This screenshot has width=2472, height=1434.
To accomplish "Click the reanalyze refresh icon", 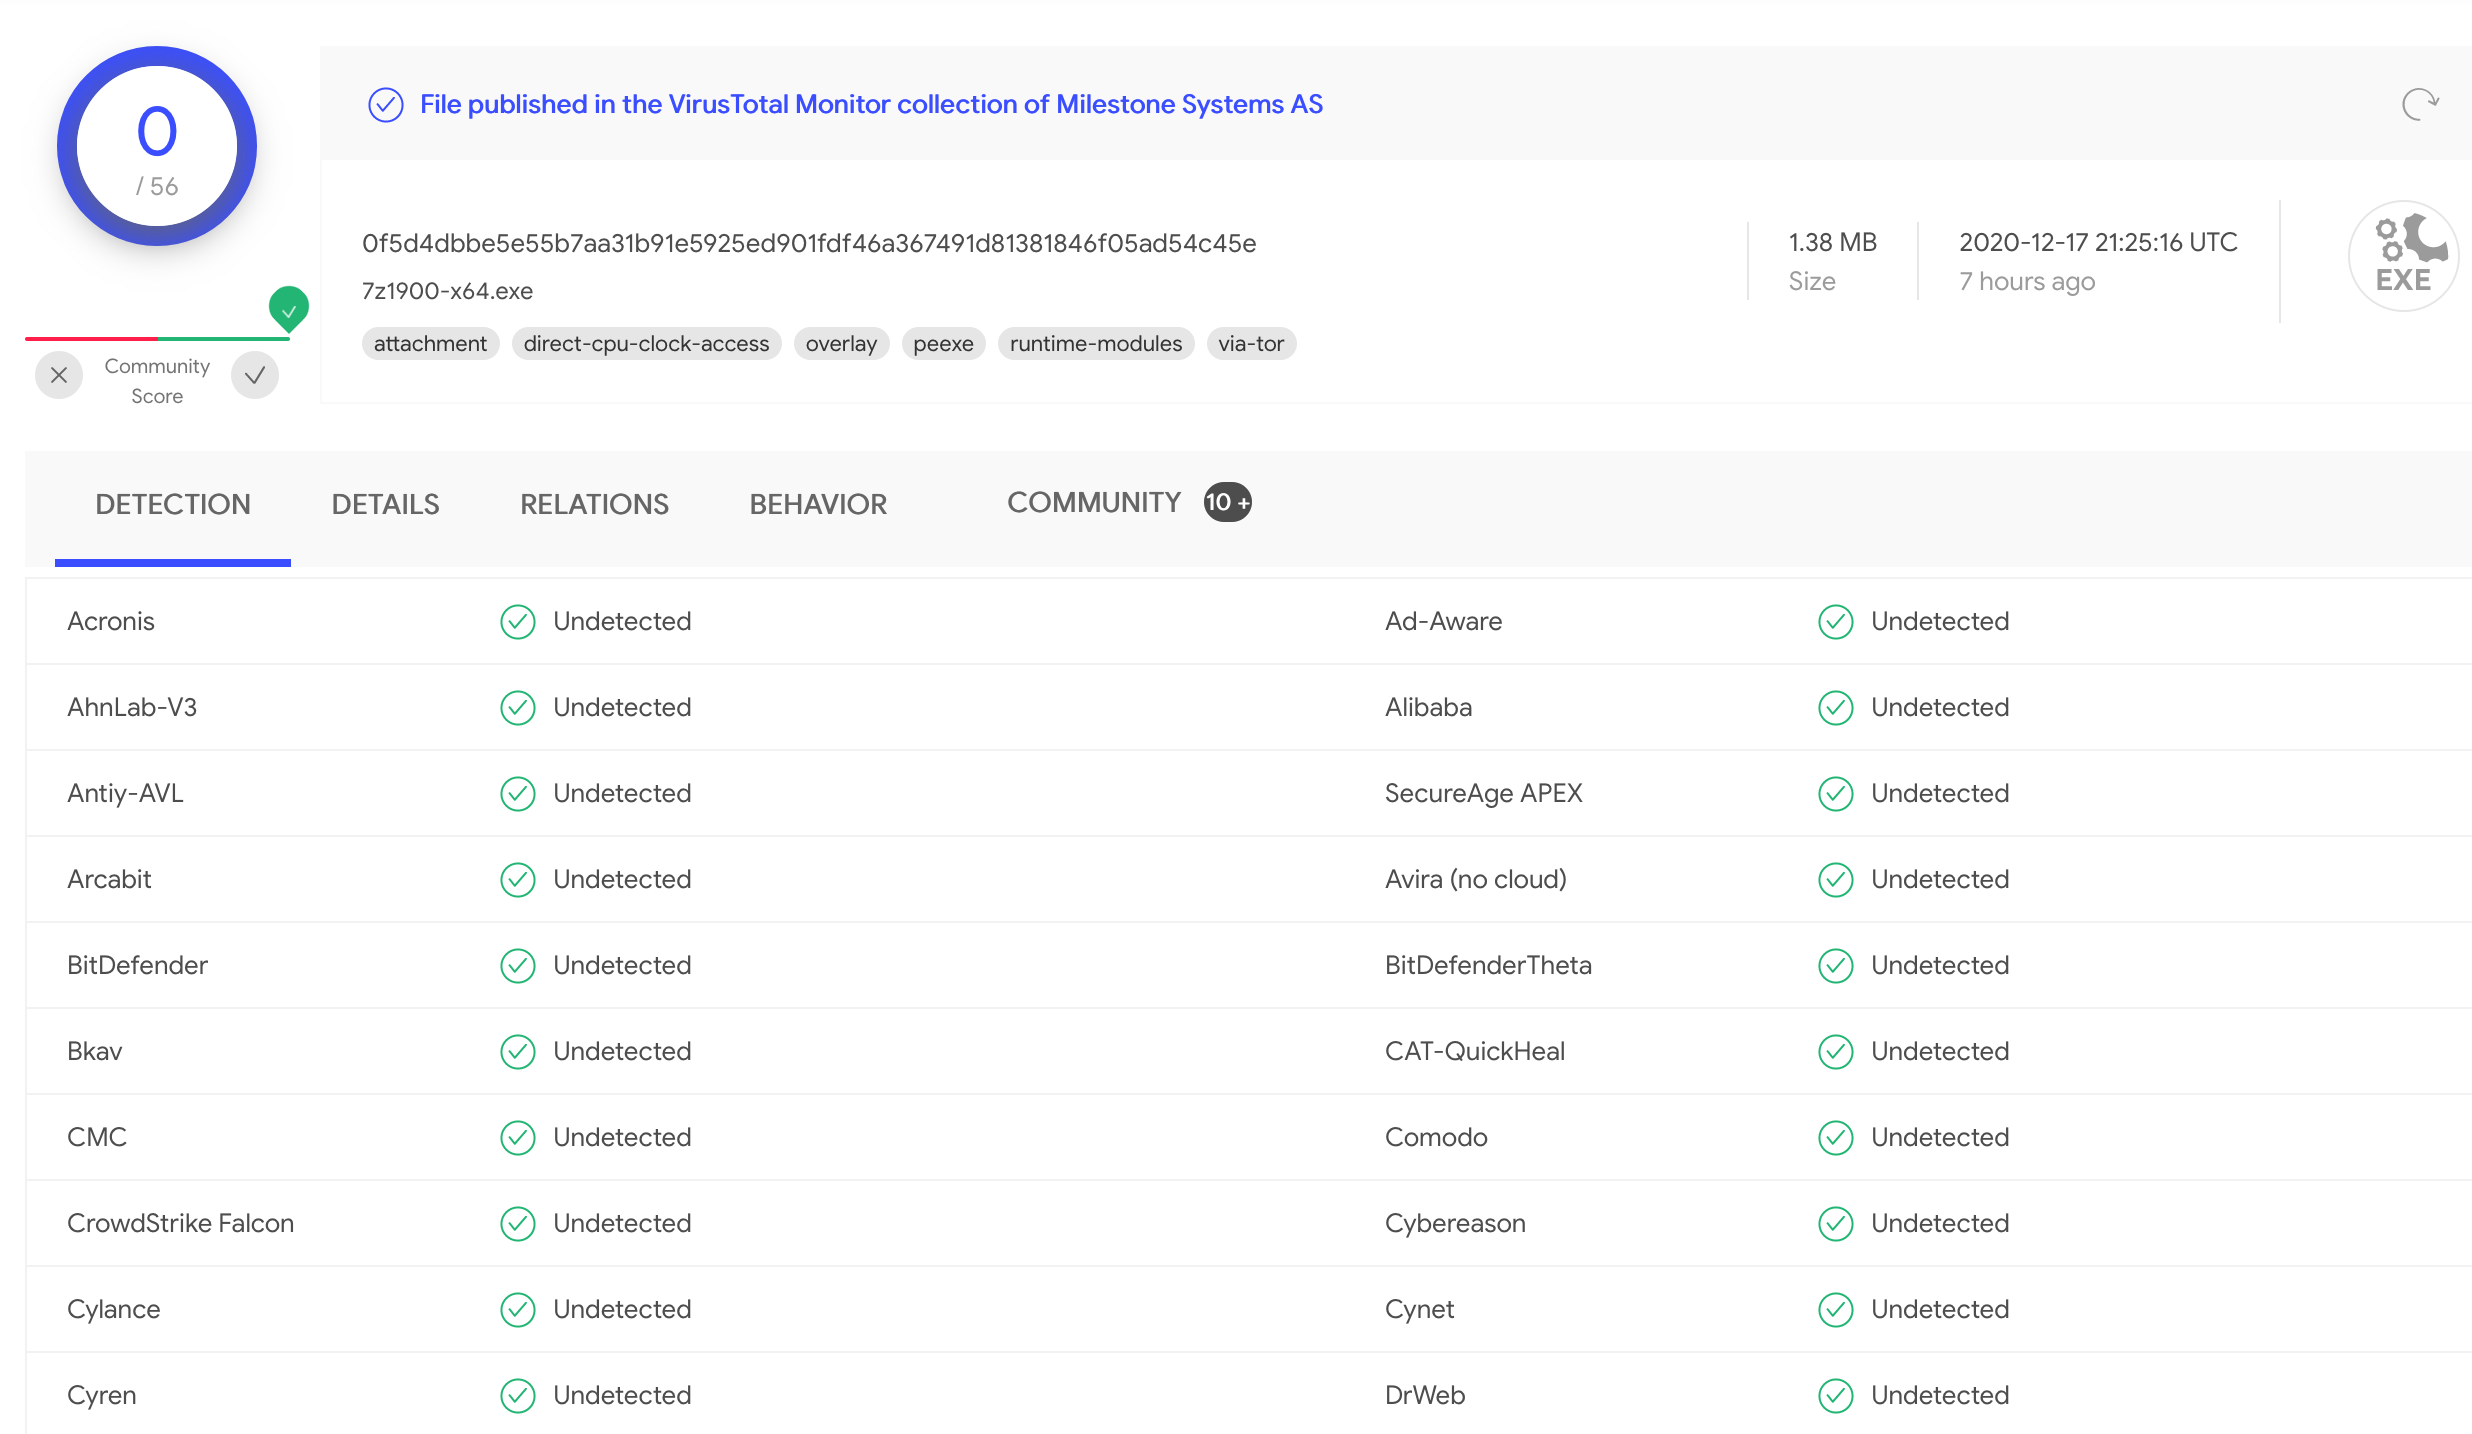I will coord(2420,104).
